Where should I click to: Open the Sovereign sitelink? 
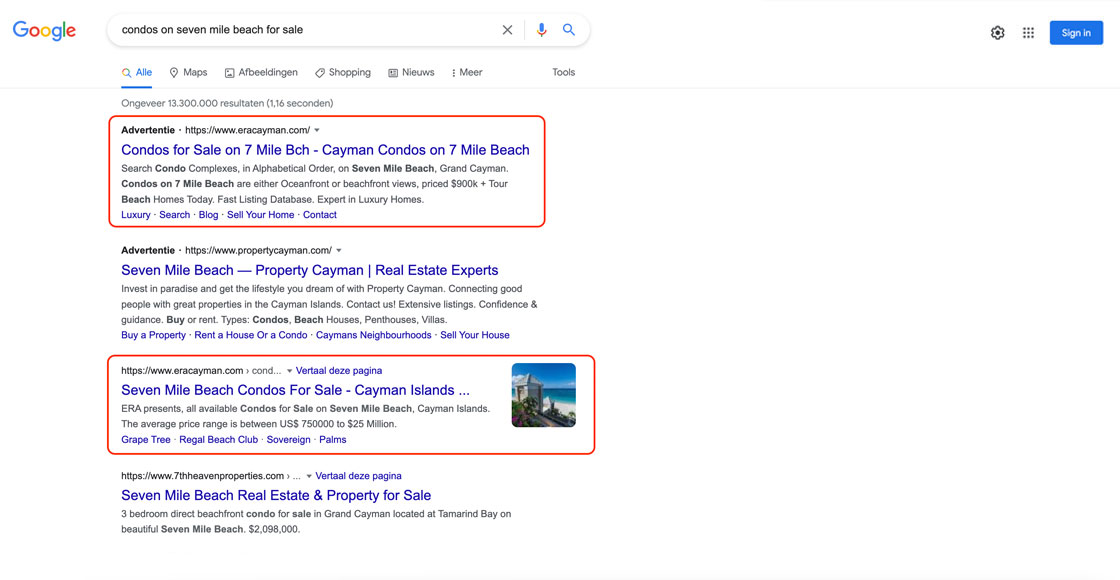(289, 440)
